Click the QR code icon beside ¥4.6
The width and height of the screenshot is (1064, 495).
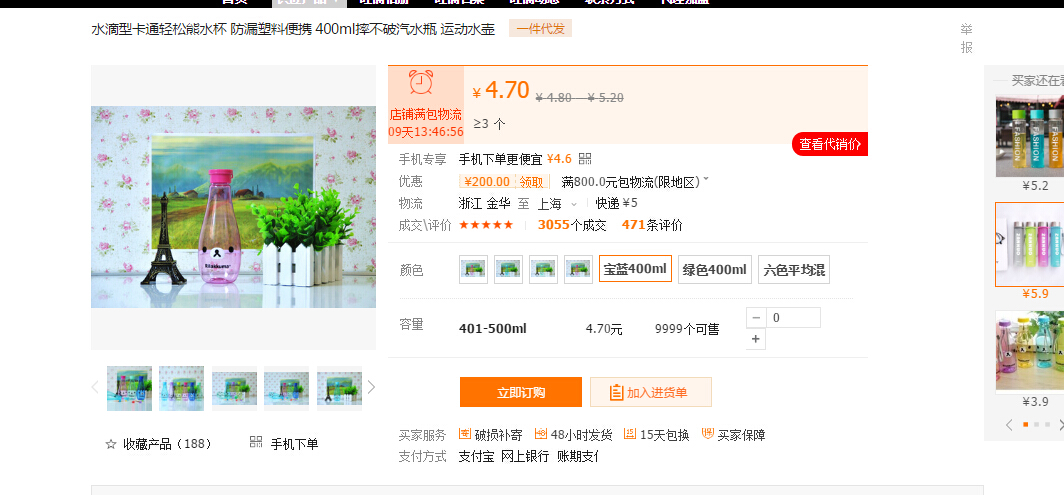point(585,159)
